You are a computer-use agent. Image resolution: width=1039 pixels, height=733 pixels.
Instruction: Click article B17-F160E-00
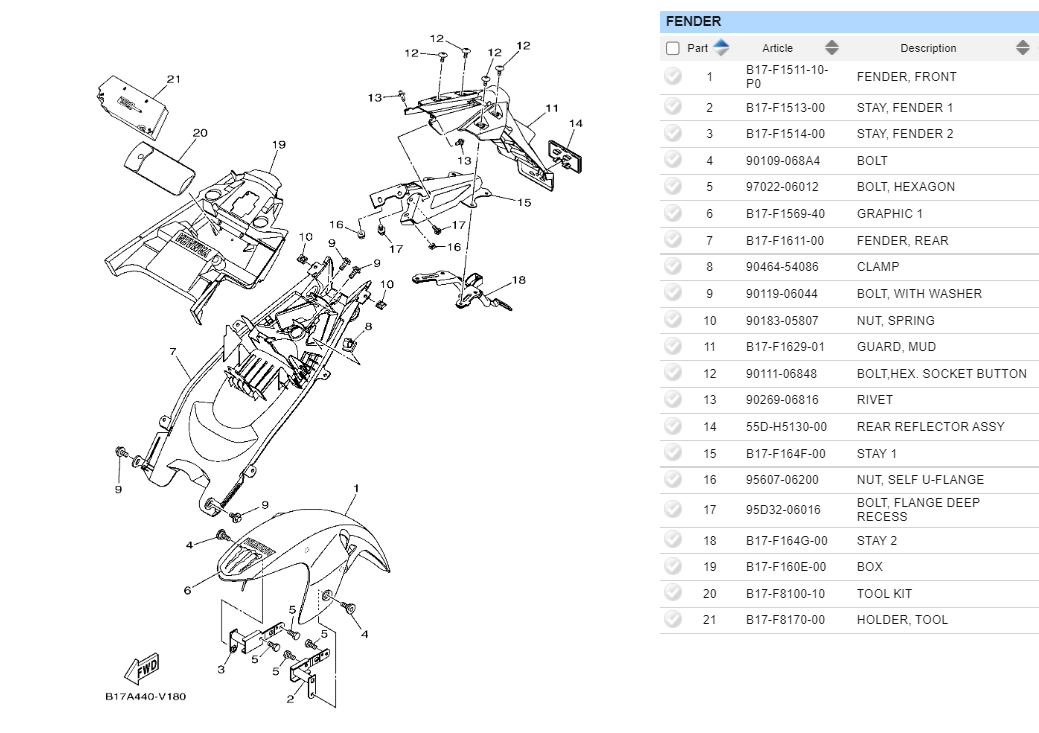click(x=786, y=567)
